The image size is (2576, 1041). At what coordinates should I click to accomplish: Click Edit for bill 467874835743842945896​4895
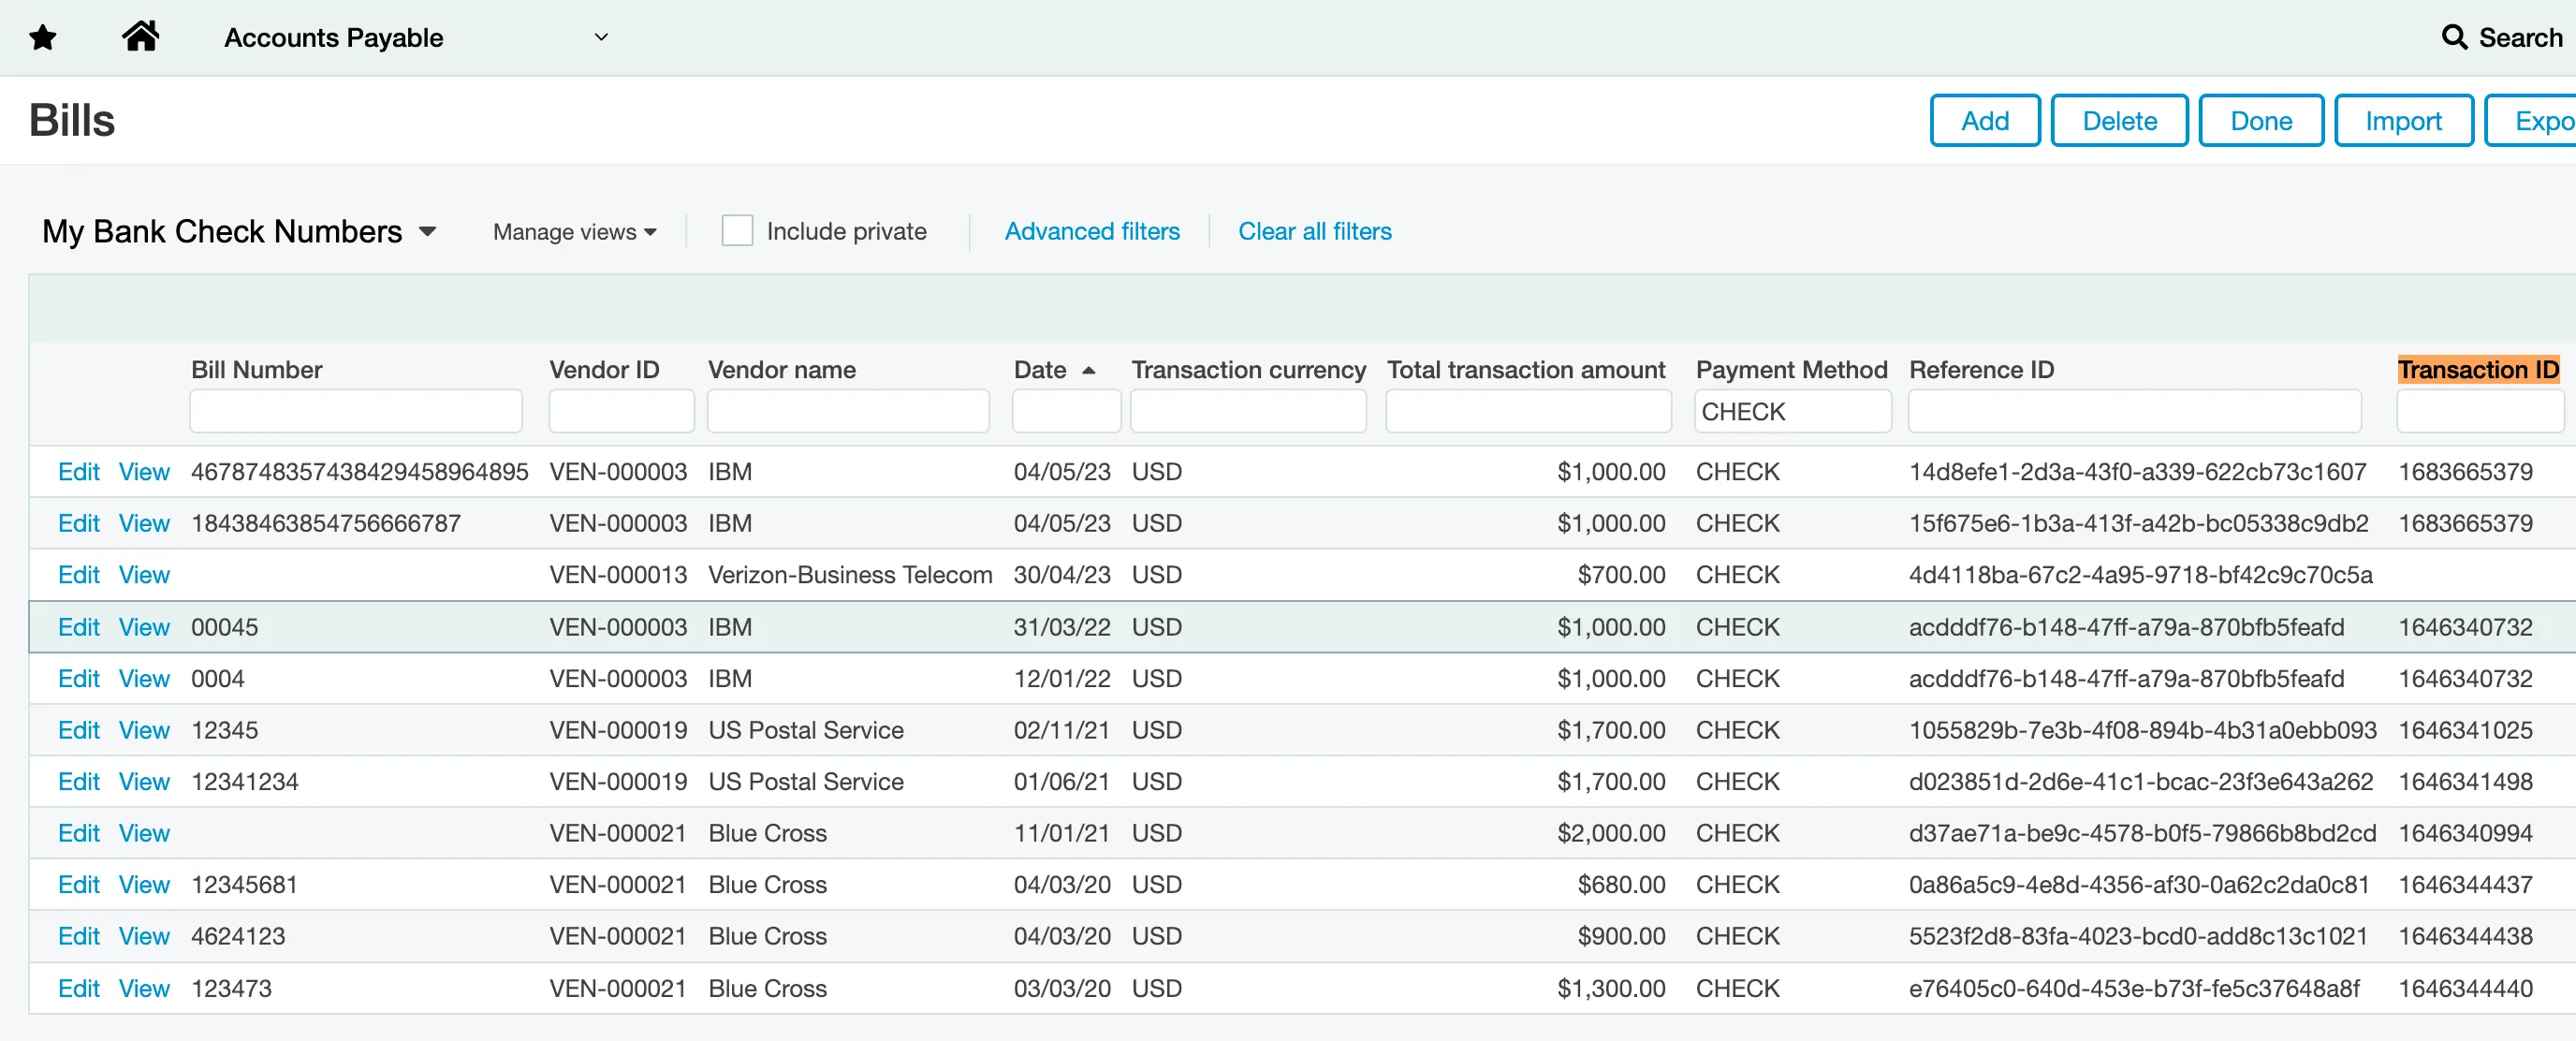[78, 472]
